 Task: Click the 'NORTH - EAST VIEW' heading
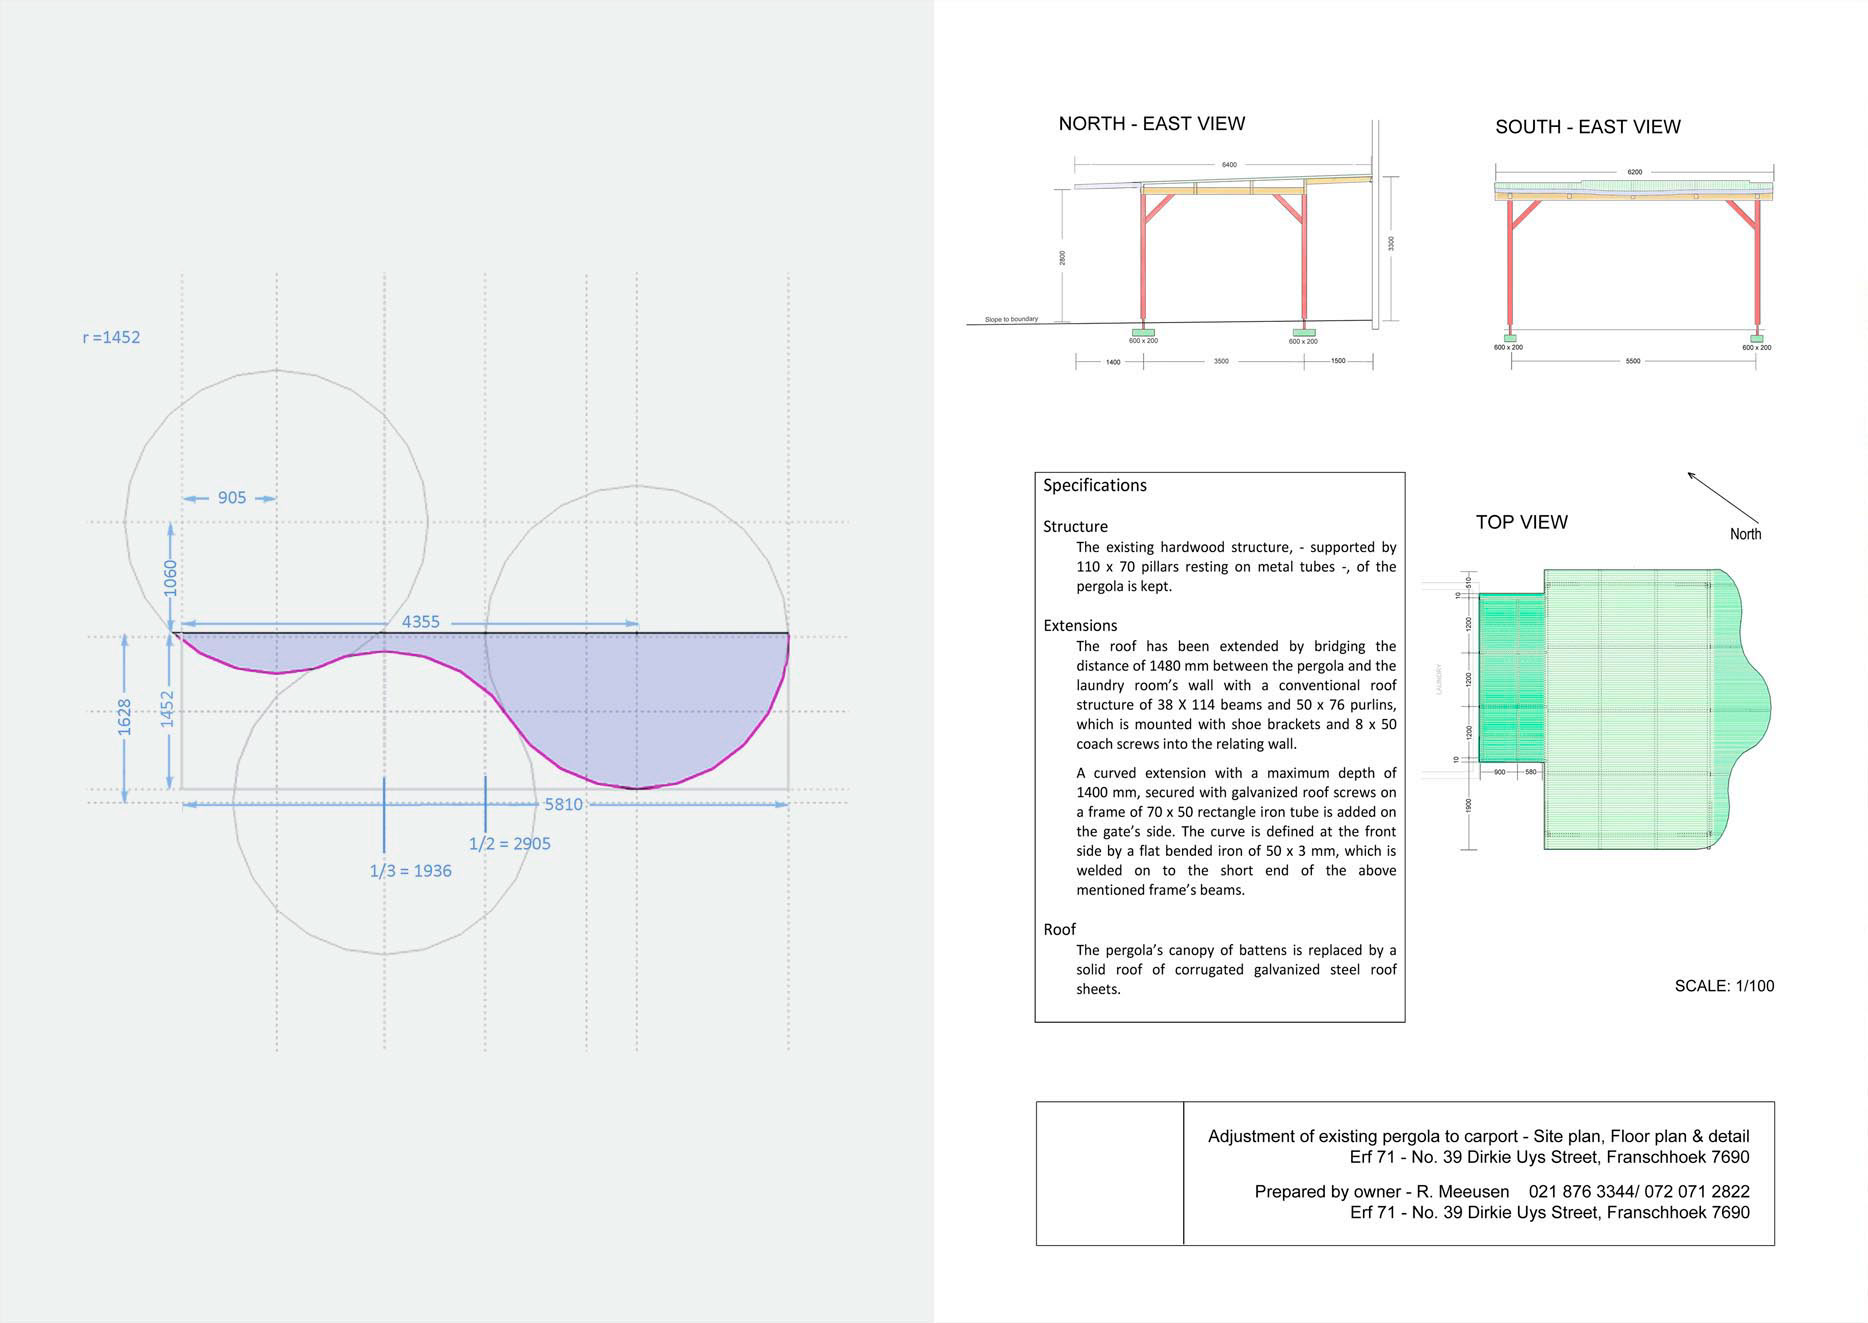(1152, 123)
